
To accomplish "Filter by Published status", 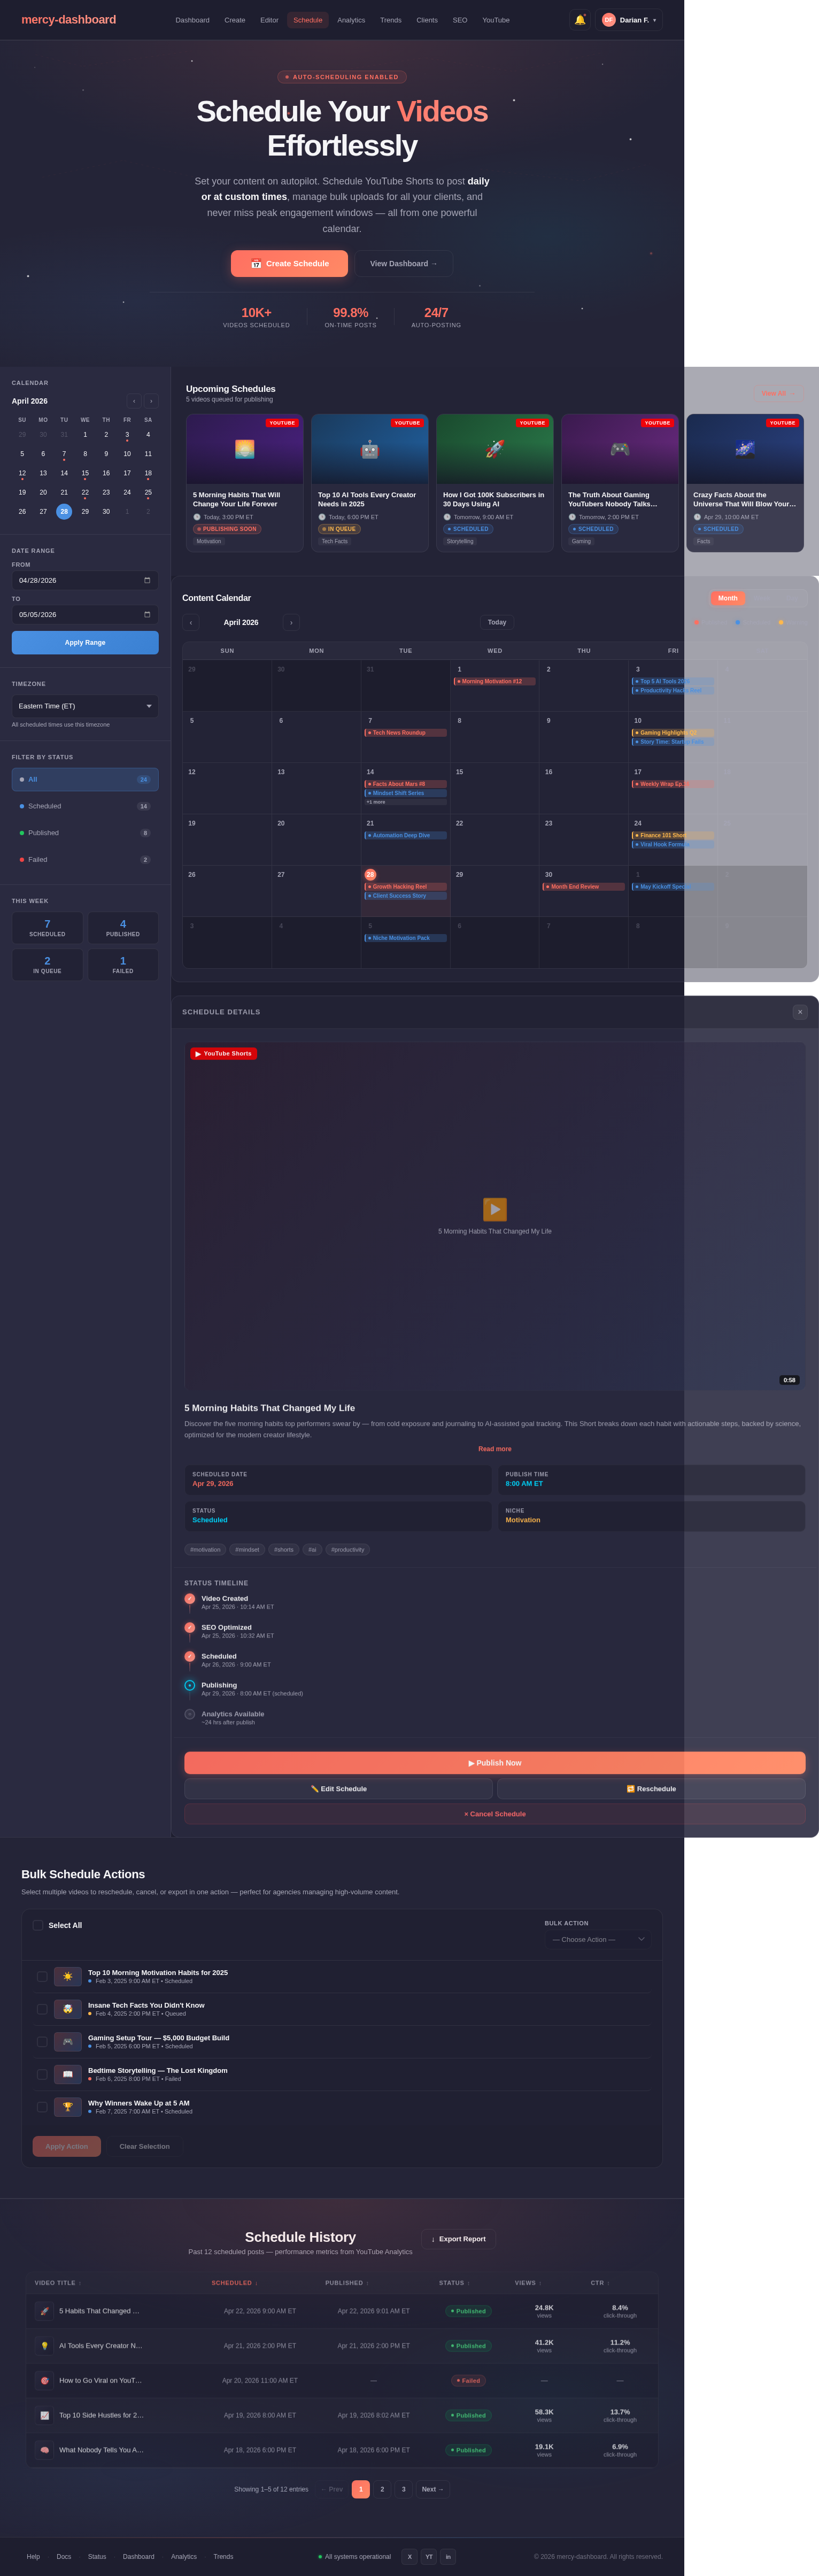I will 85,833.
